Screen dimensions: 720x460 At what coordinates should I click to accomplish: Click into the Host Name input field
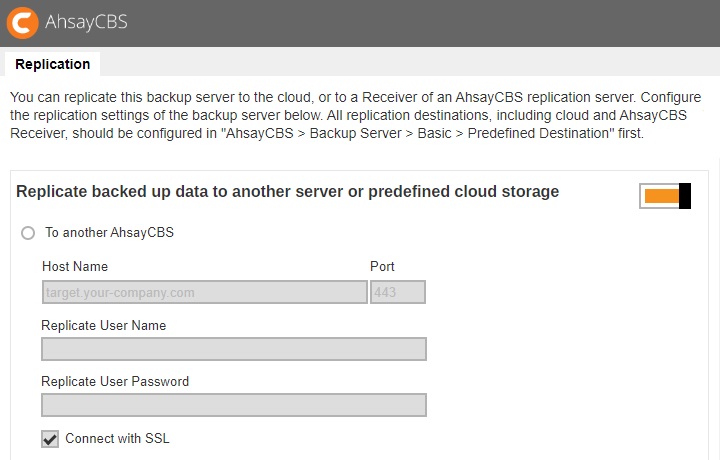(x=204, y=292)
